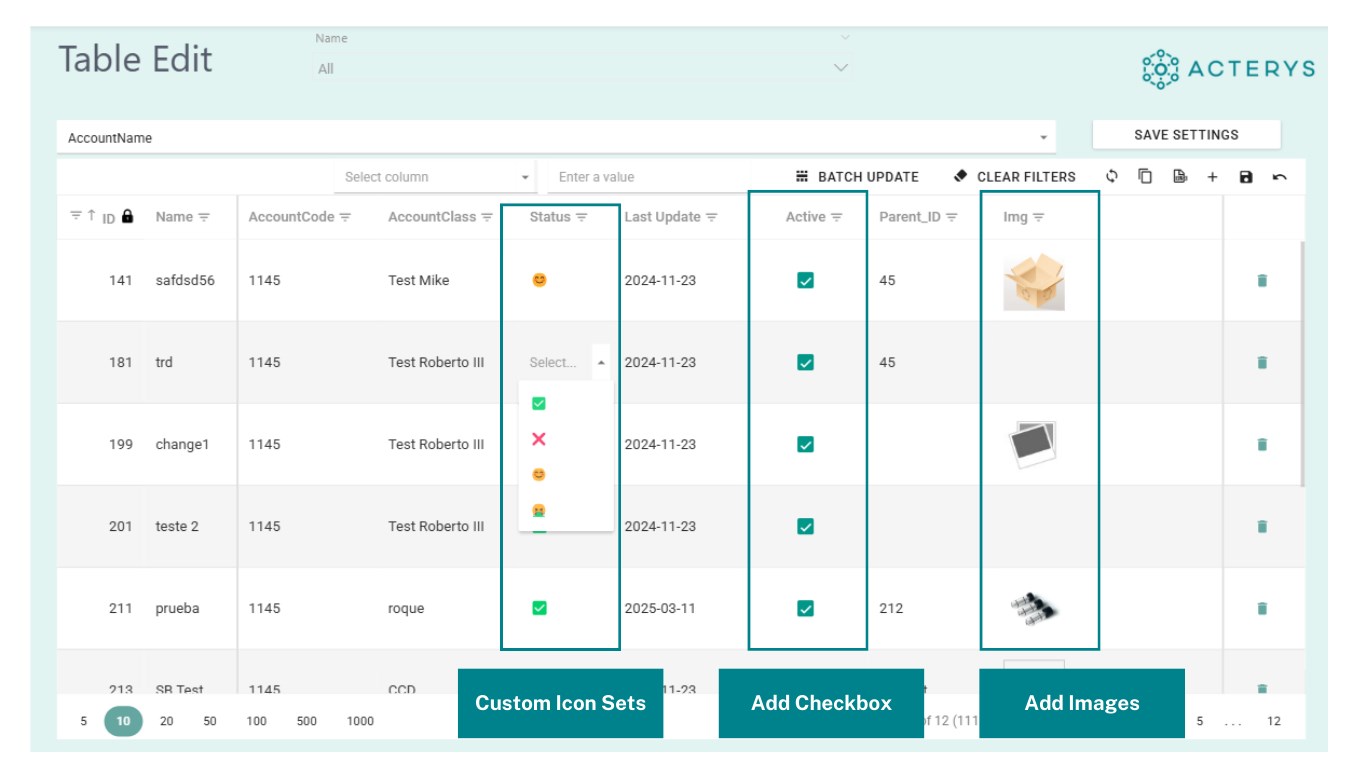Viewport: 1366px width, 768px height.
Task: Click the name cell change1
Action: (x=182, y=445)
